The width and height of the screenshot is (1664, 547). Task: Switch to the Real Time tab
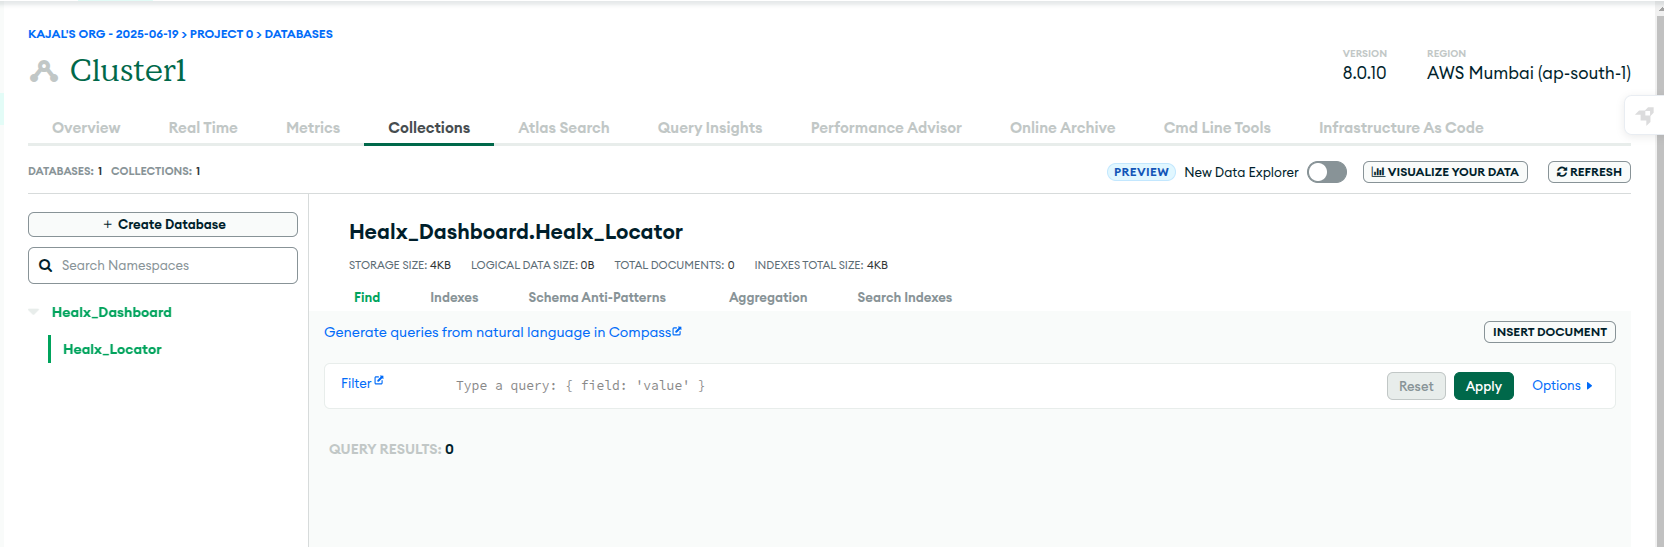click(x=203, y=128)
